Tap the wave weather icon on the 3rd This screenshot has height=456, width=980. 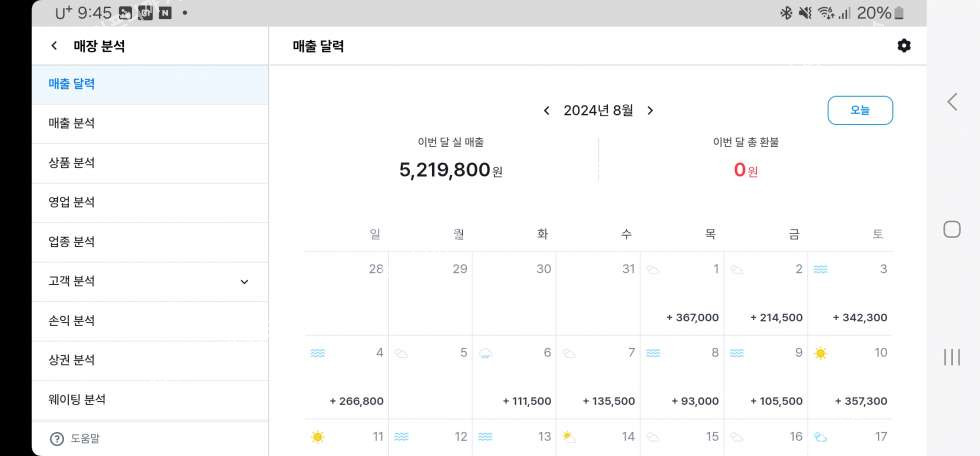(x=820, y=269)
